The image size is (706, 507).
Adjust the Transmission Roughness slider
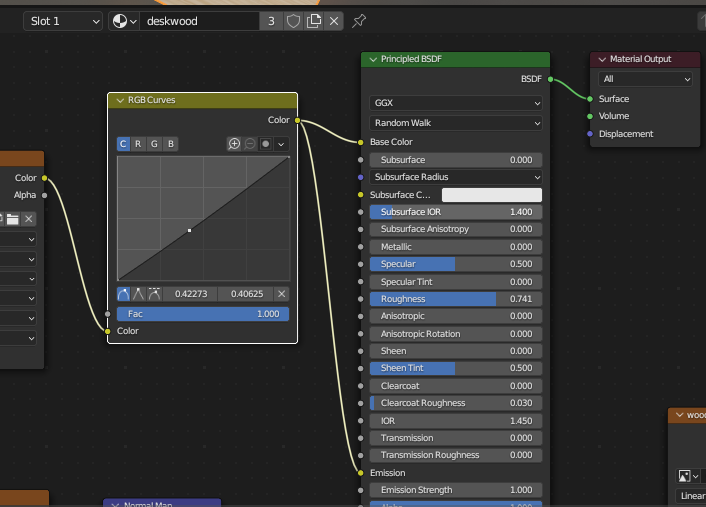click(x=456, y=455)
